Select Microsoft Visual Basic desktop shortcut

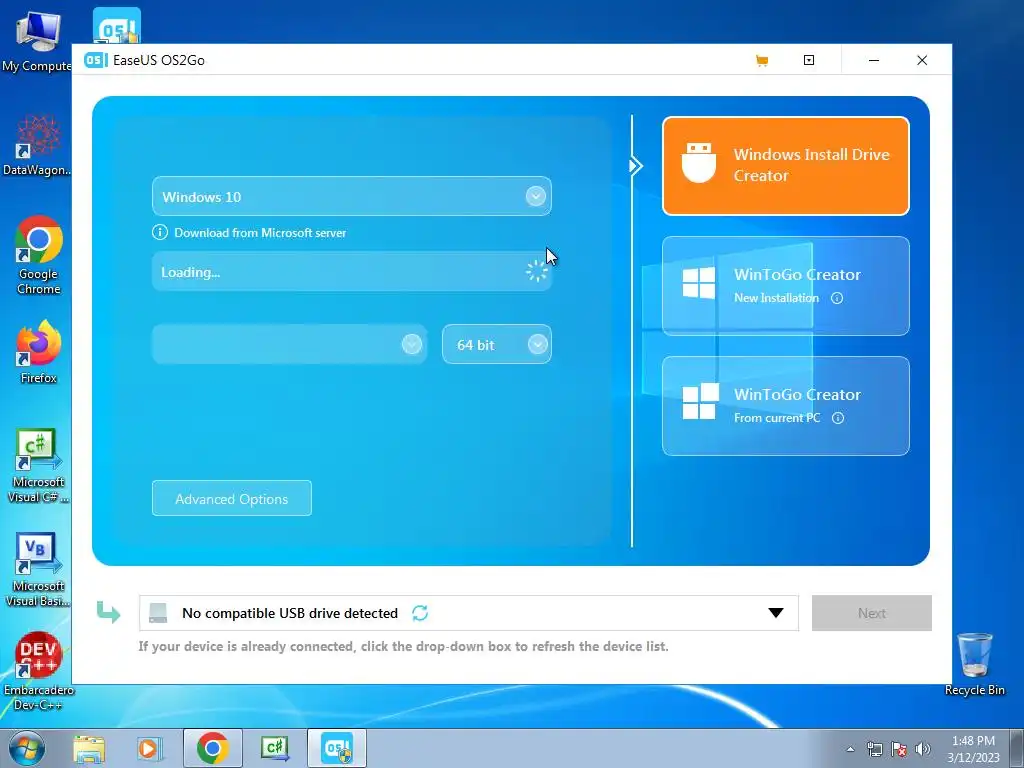[x=38, y=569]
